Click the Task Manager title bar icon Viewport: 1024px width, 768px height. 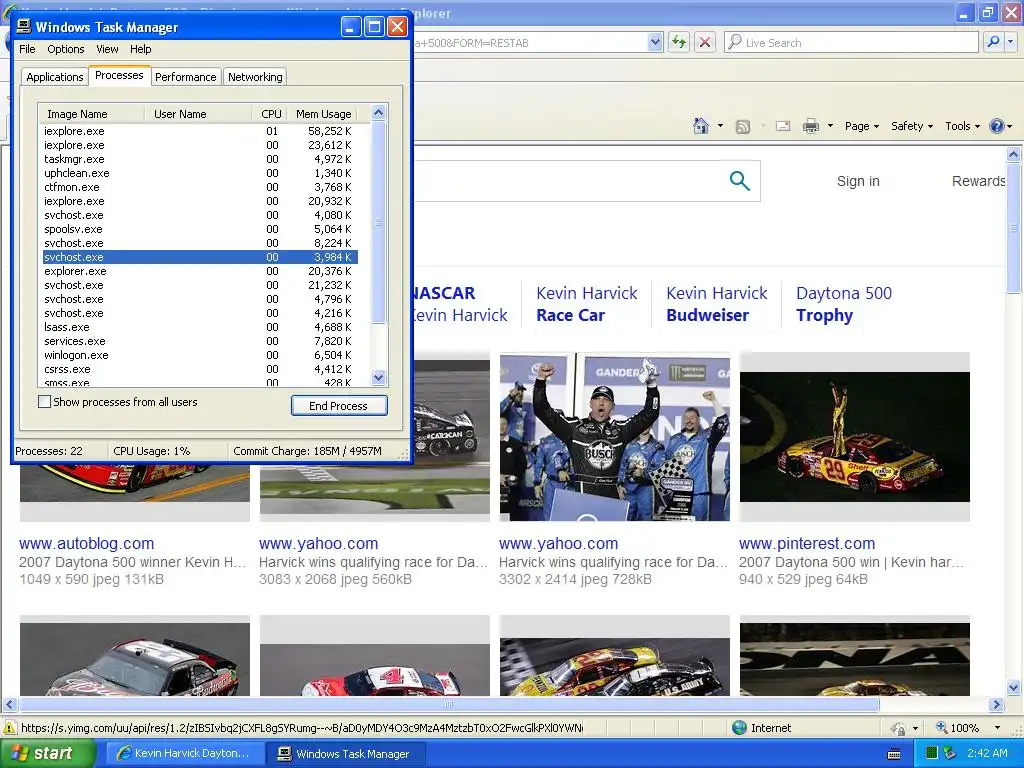coord(24,26)
